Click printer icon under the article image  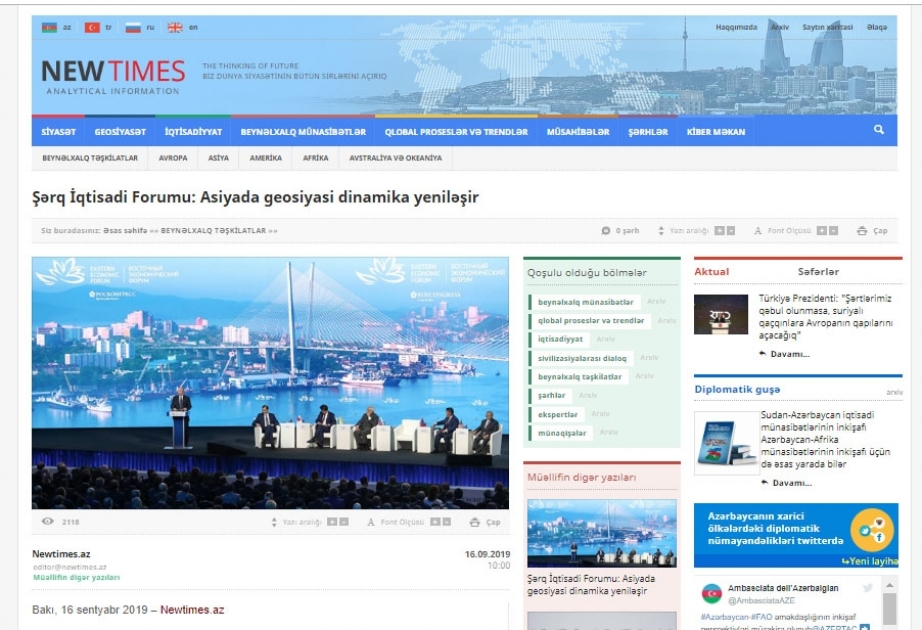475,522
